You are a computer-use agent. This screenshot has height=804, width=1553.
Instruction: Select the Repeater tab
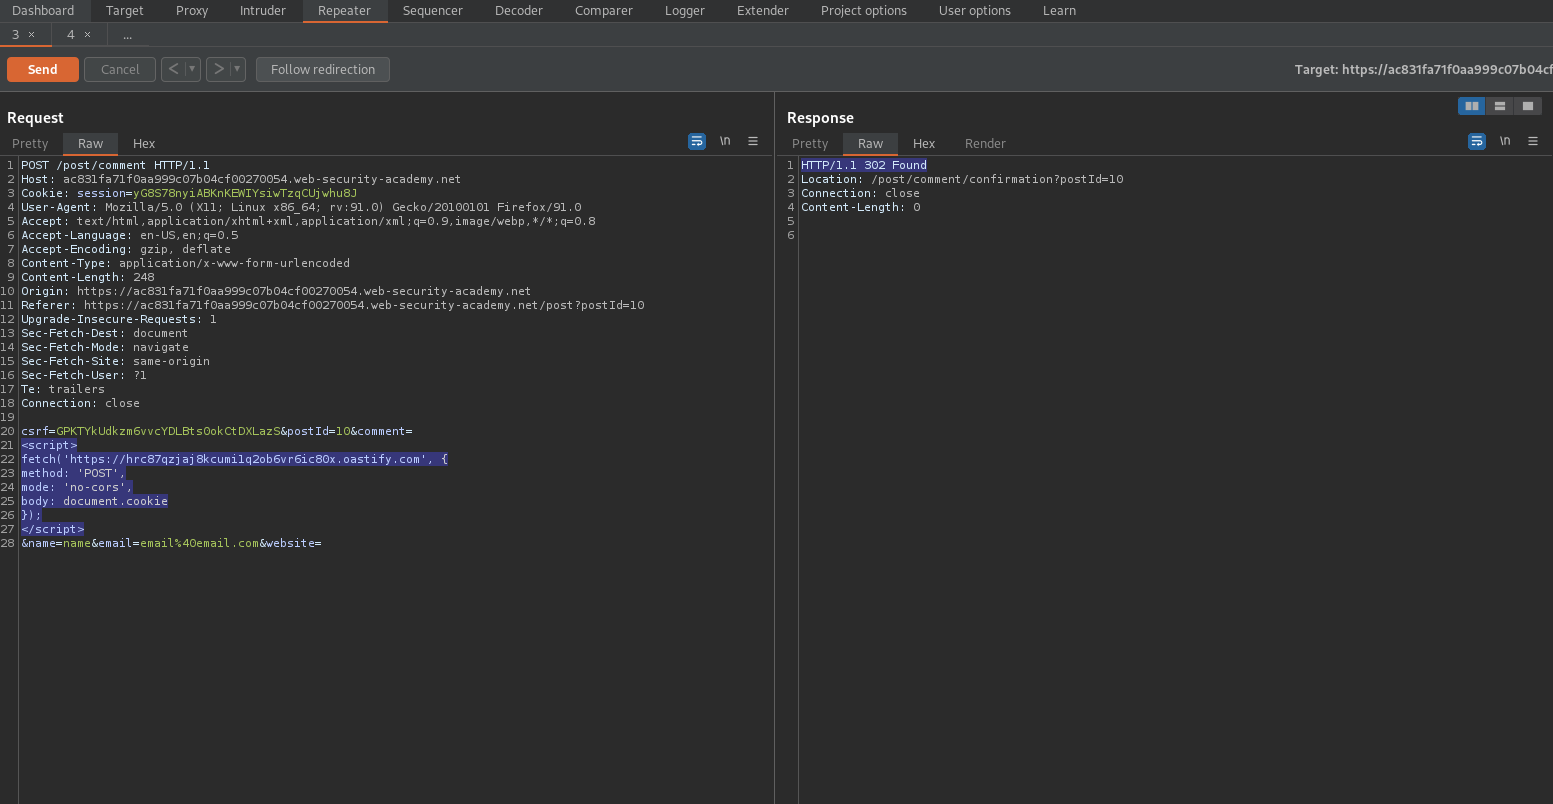coord(344,11)
